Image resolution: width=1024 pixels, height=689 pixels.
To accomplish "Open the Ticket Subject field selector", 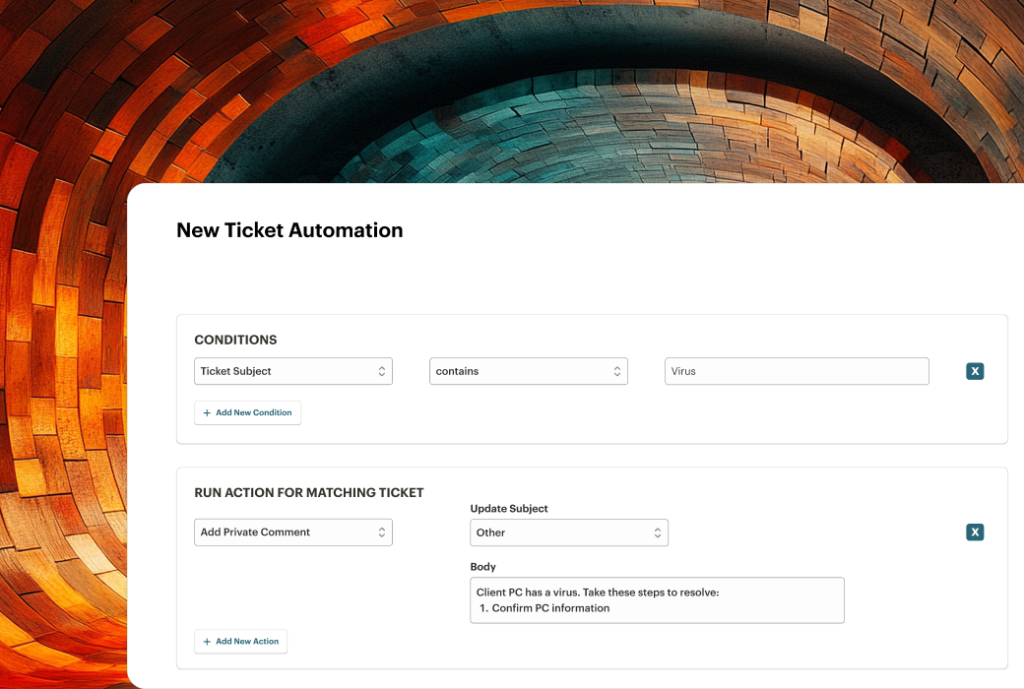I will point(293,371).
